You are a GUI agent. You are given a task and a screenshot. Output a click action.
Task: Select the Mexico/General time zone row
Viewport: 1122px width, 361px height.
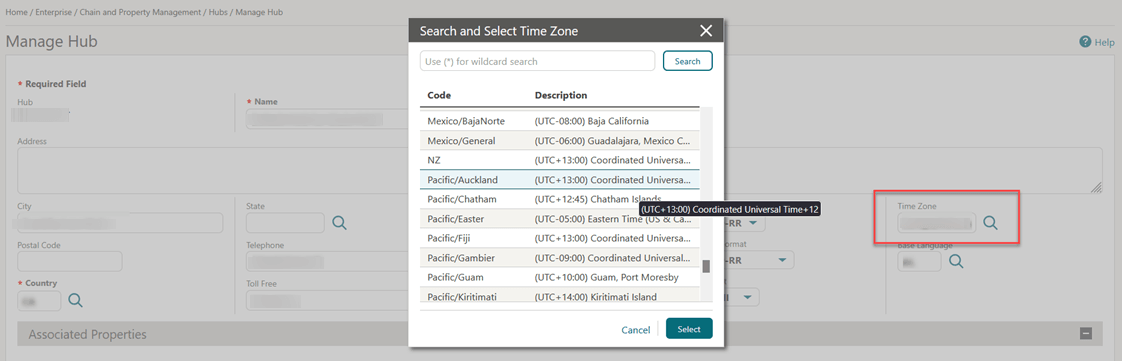tap(560, 140)
